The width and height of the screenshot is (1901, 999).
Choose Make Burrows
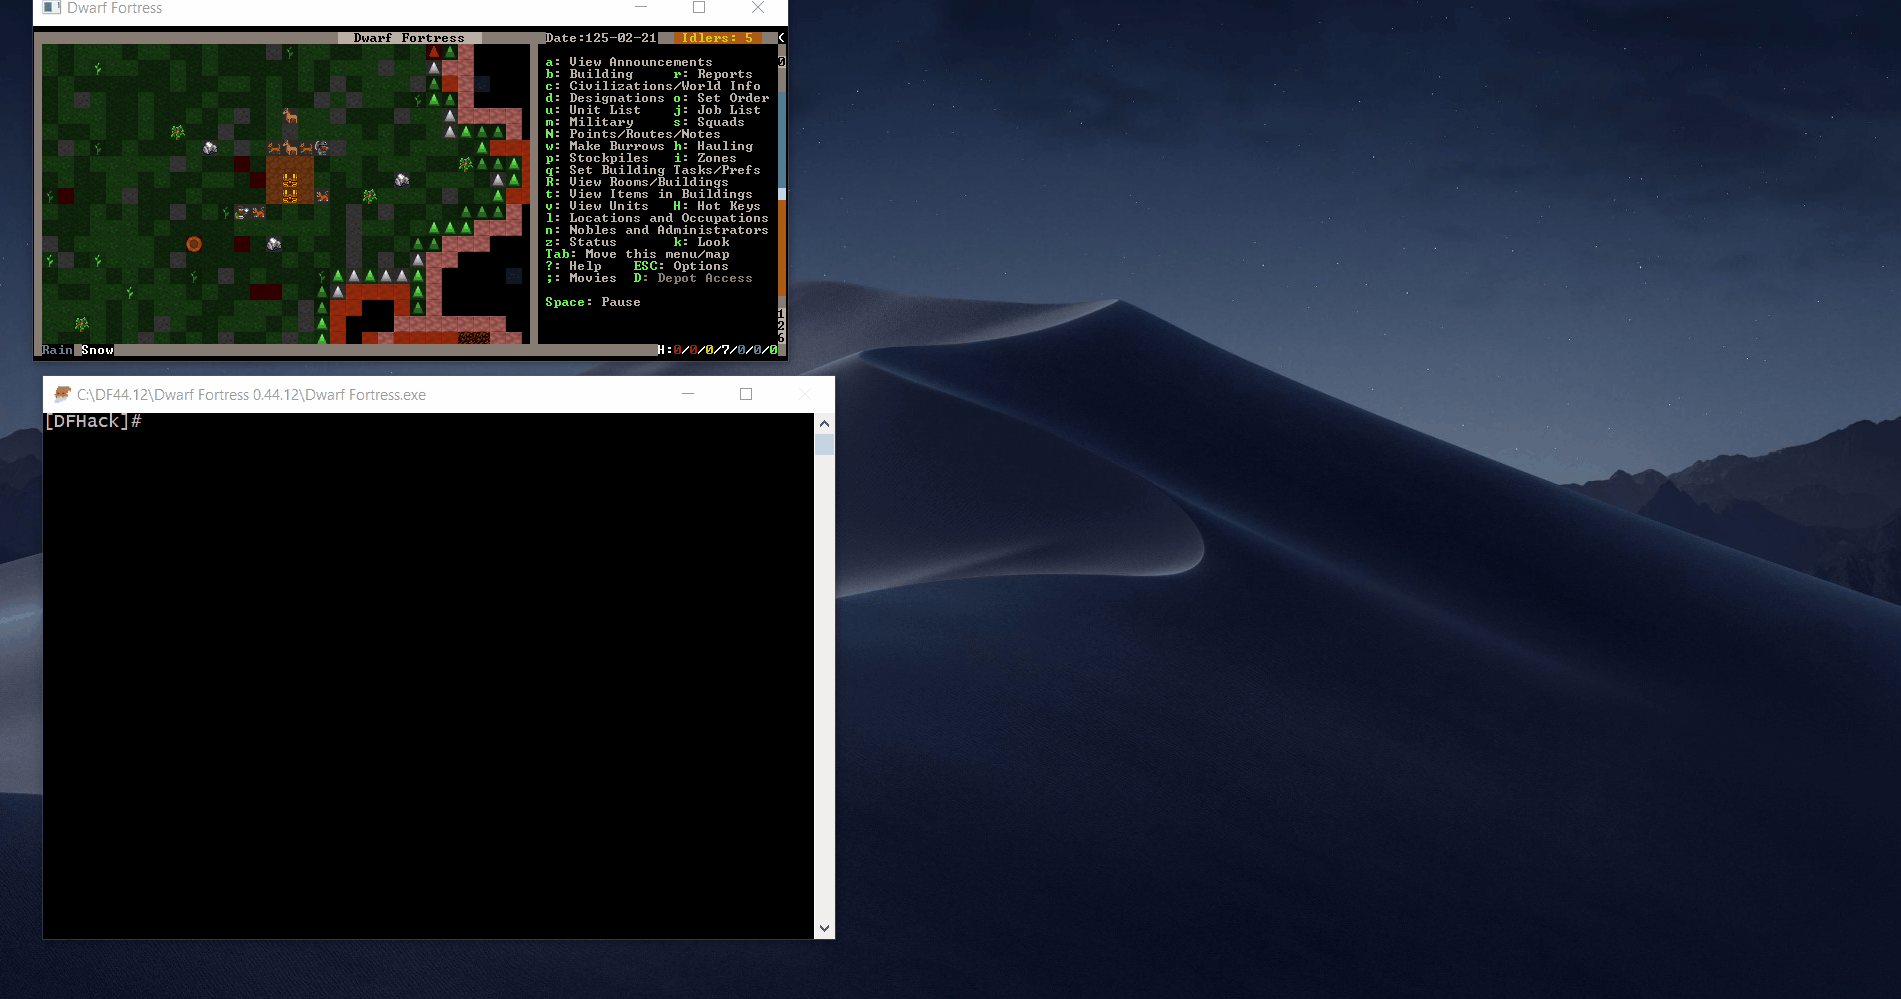pos(605,146)
